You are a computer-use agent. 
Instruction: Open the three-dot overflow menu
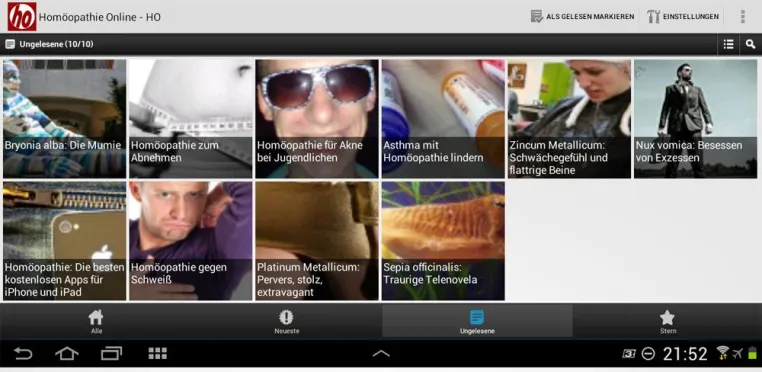click(742, 17)
